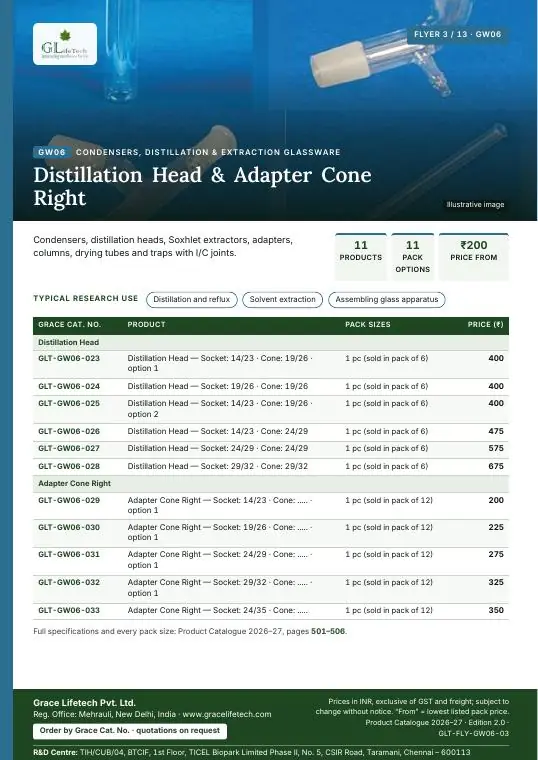Click the price 200
The width and height of the screenshot is (538, 760).
click(496, 500)
